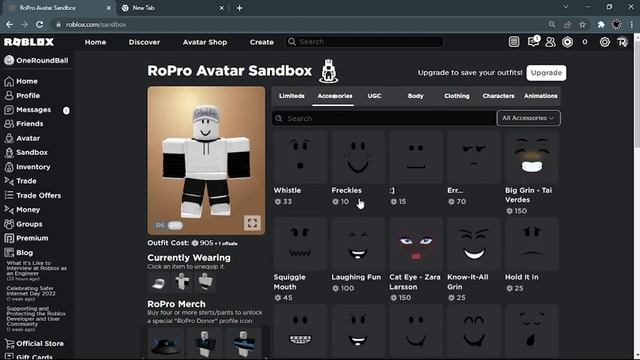Open the Create menu item

coord(262,42)
